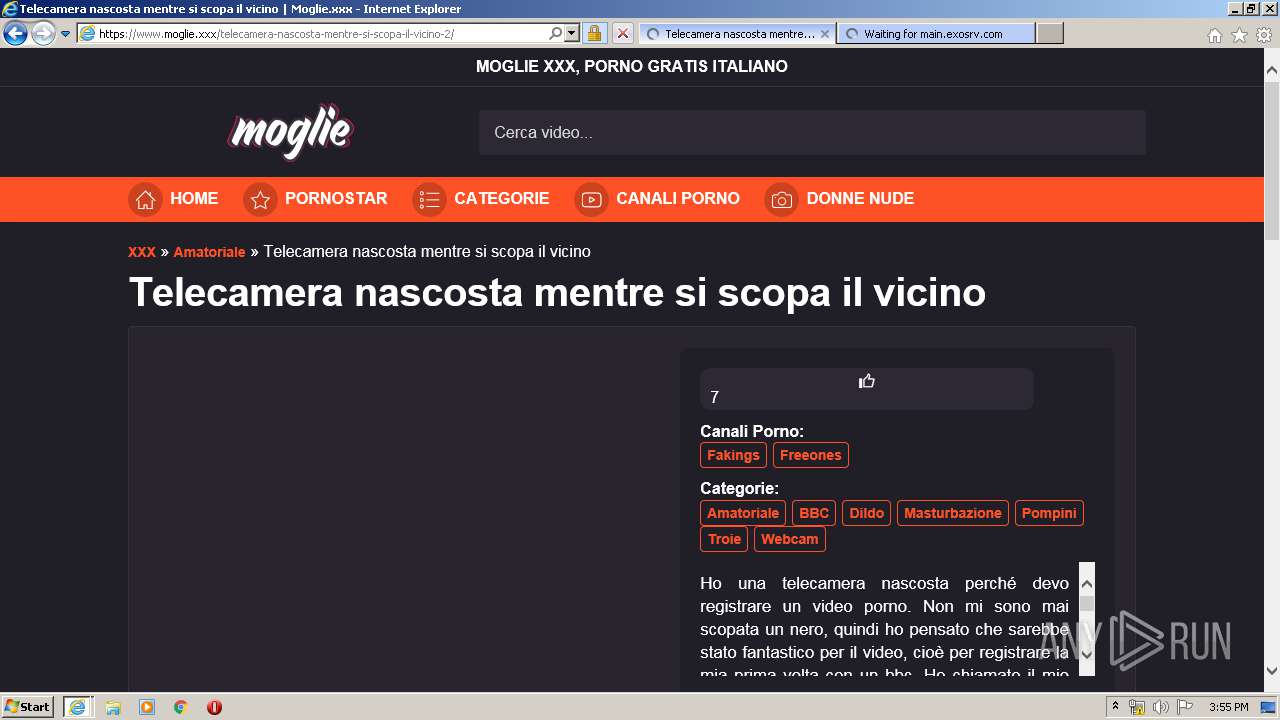This screenshot has width=1280, height=720.
Task: Open the File Explorer folder taskbar icon
Action: point(113,707)
